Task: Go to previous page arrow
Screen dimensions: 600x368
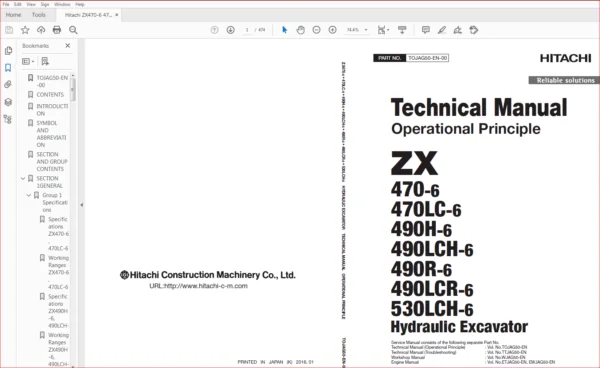Action: pyautogui.click(x=215, y=30)
